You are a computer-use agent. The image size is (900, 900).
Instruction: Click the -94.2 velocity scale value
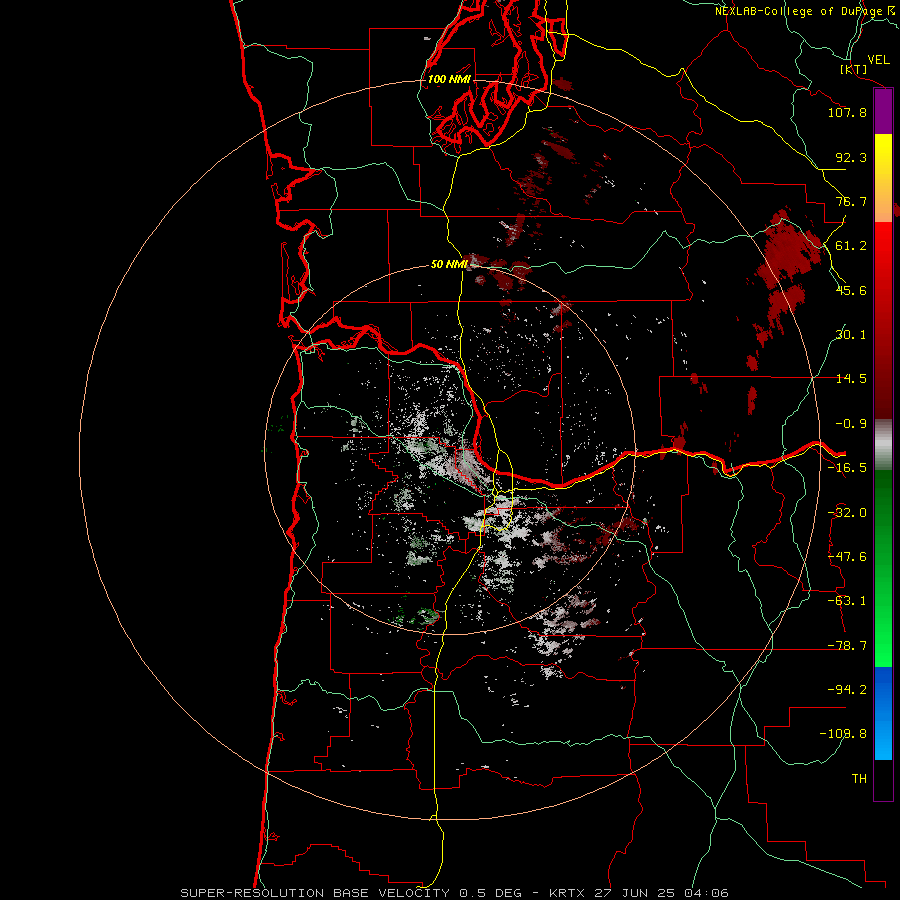tap(847, 690)
